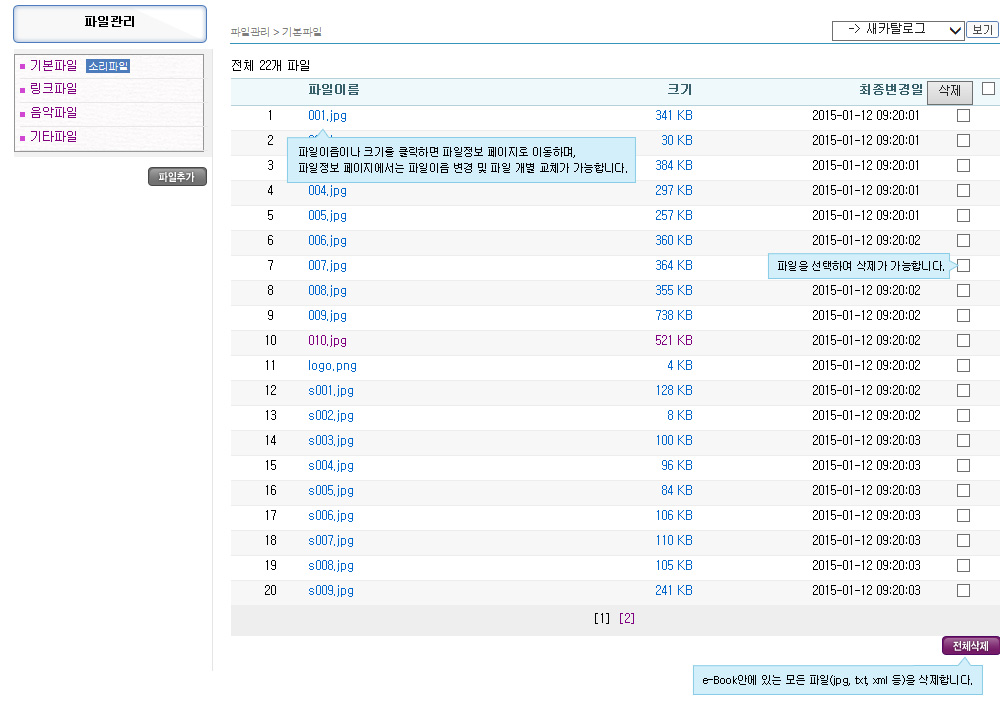Click the 보기 button
Image resolution: width=1000 pixels, height=708 pixels.
click(x=982, y=30)
